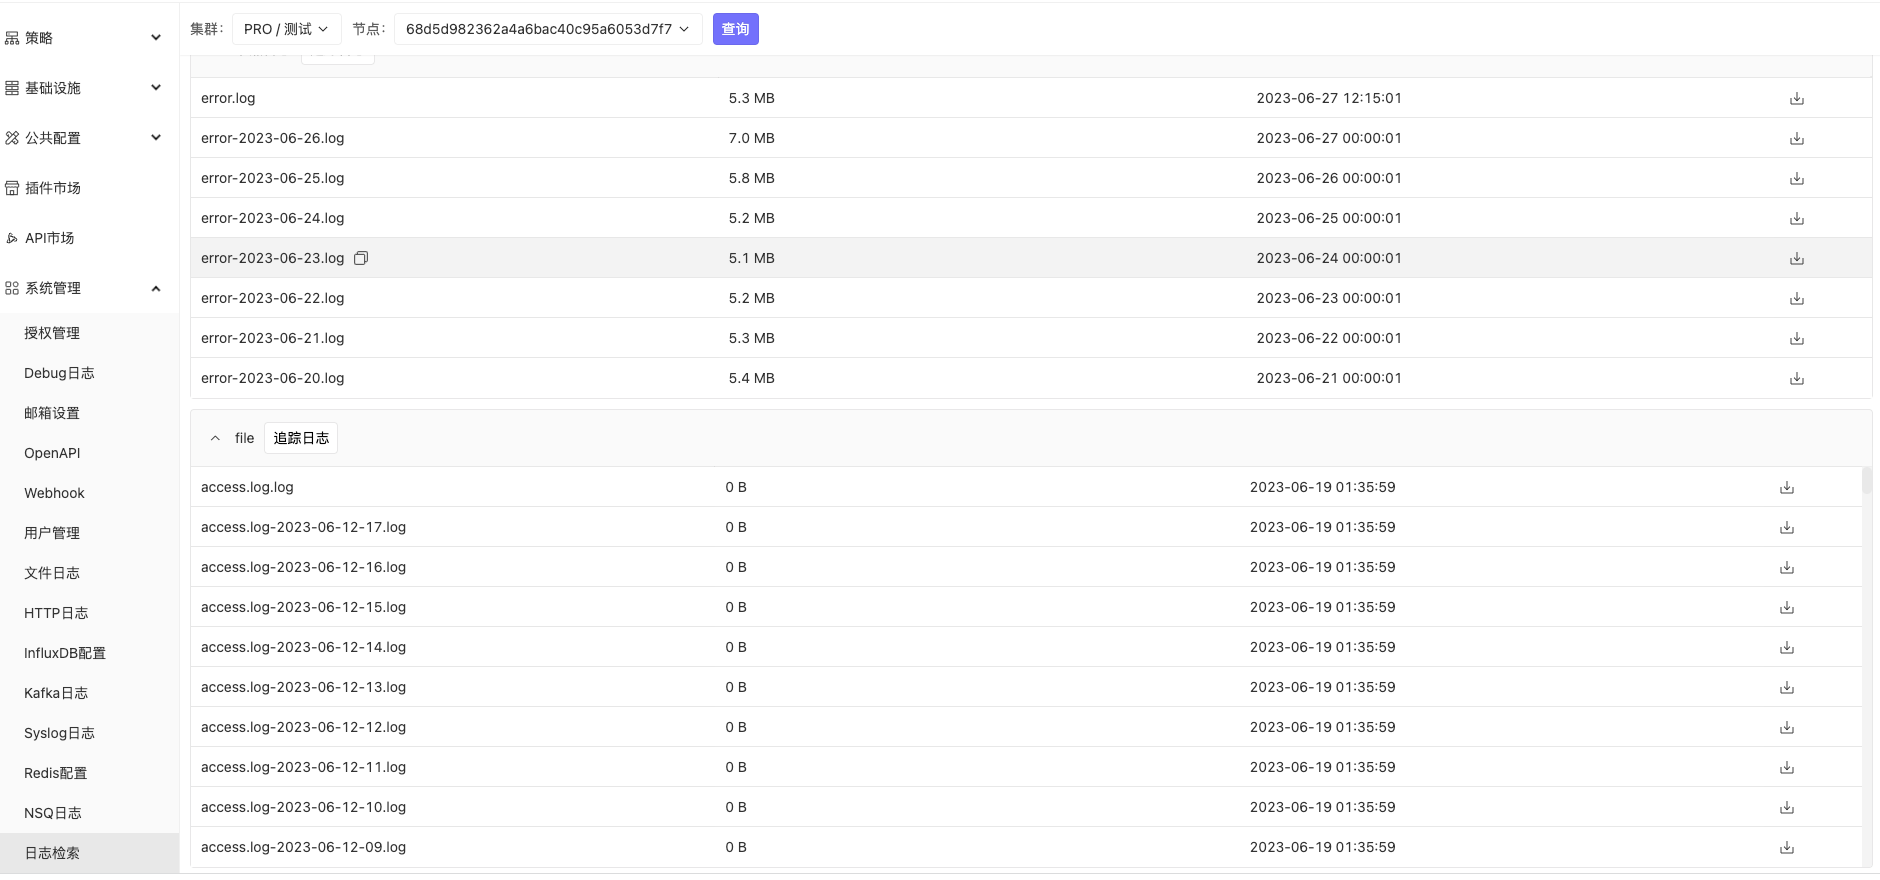This screenshot has width=1880, height=880.
Task: Click the 插件市场 store icon
Action: tap(12, 188)
